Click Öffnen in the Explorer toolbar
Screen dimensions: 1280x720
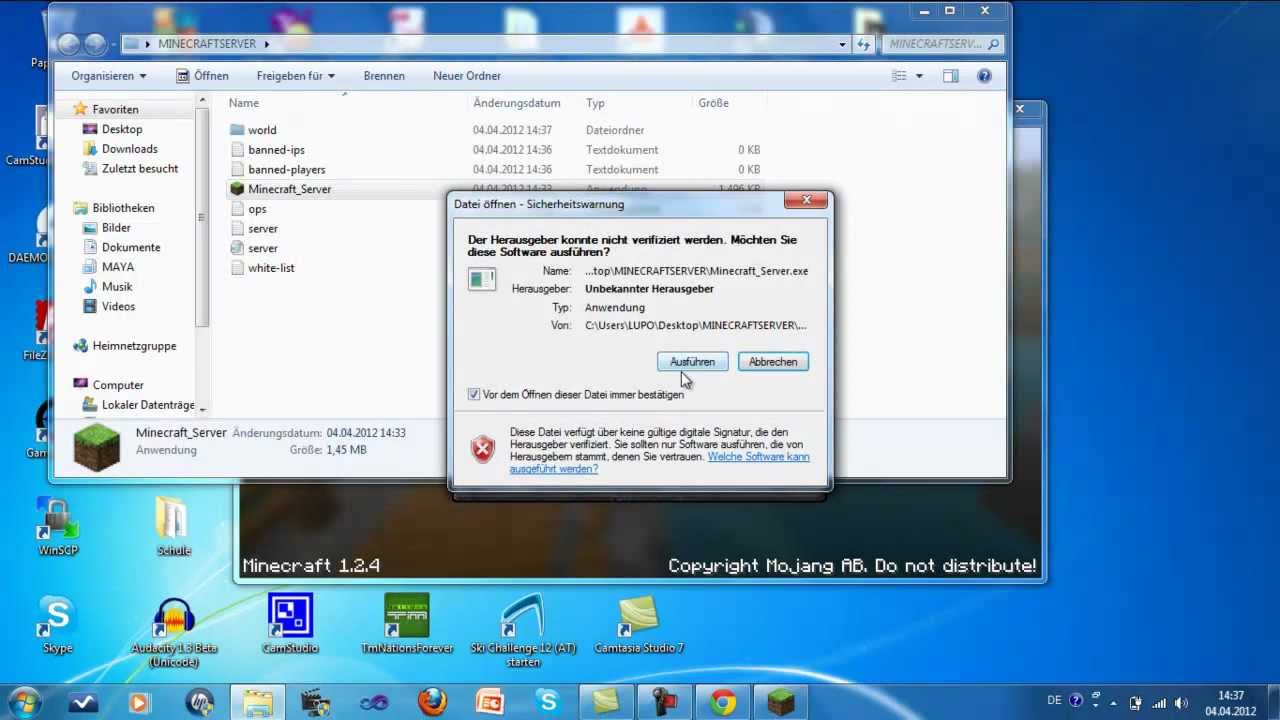pyautogui.click(x=202, y=76)
